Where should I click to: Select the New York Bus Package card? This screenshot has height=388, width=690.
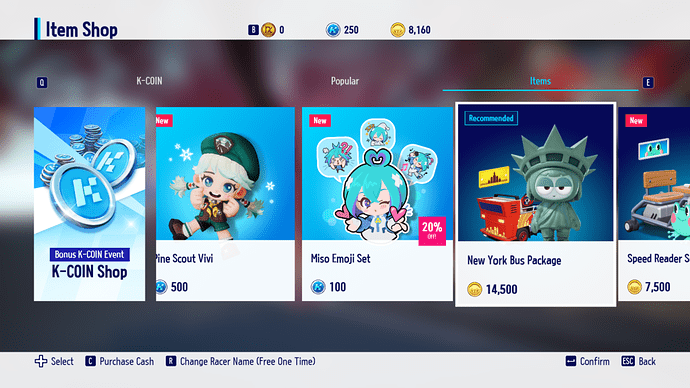click(x=536, y=205)
